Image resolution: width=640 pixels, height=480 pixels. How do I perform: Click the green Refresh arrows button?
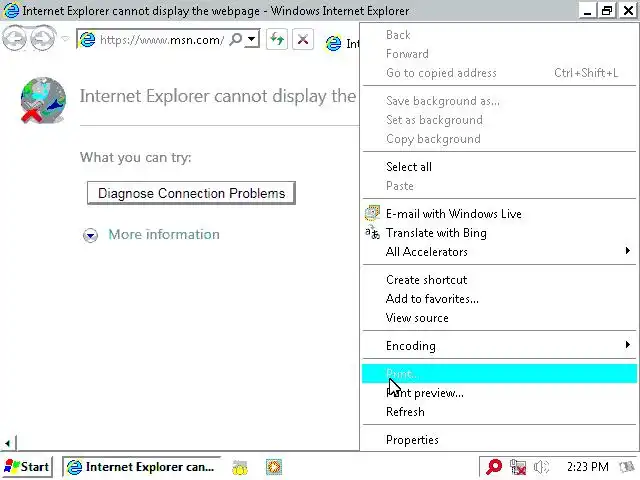277,39
